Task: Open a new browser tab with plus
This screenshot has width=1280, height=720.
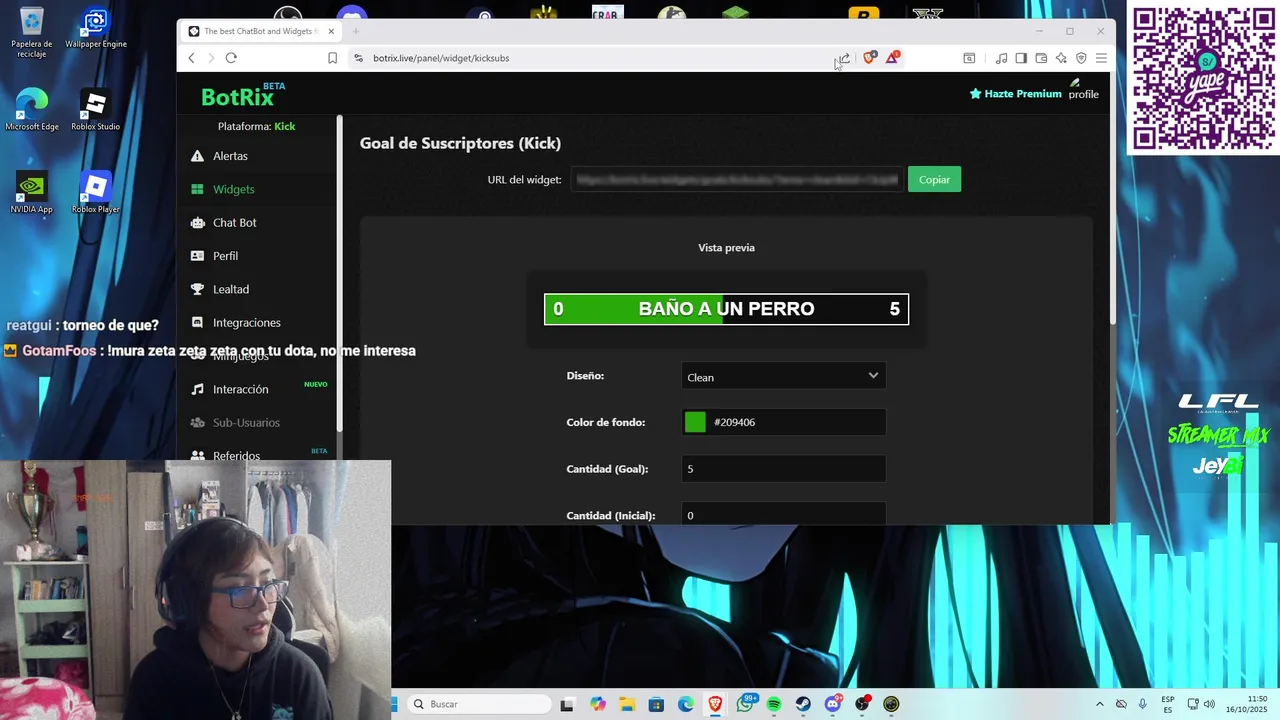Action: pos(355,31)
